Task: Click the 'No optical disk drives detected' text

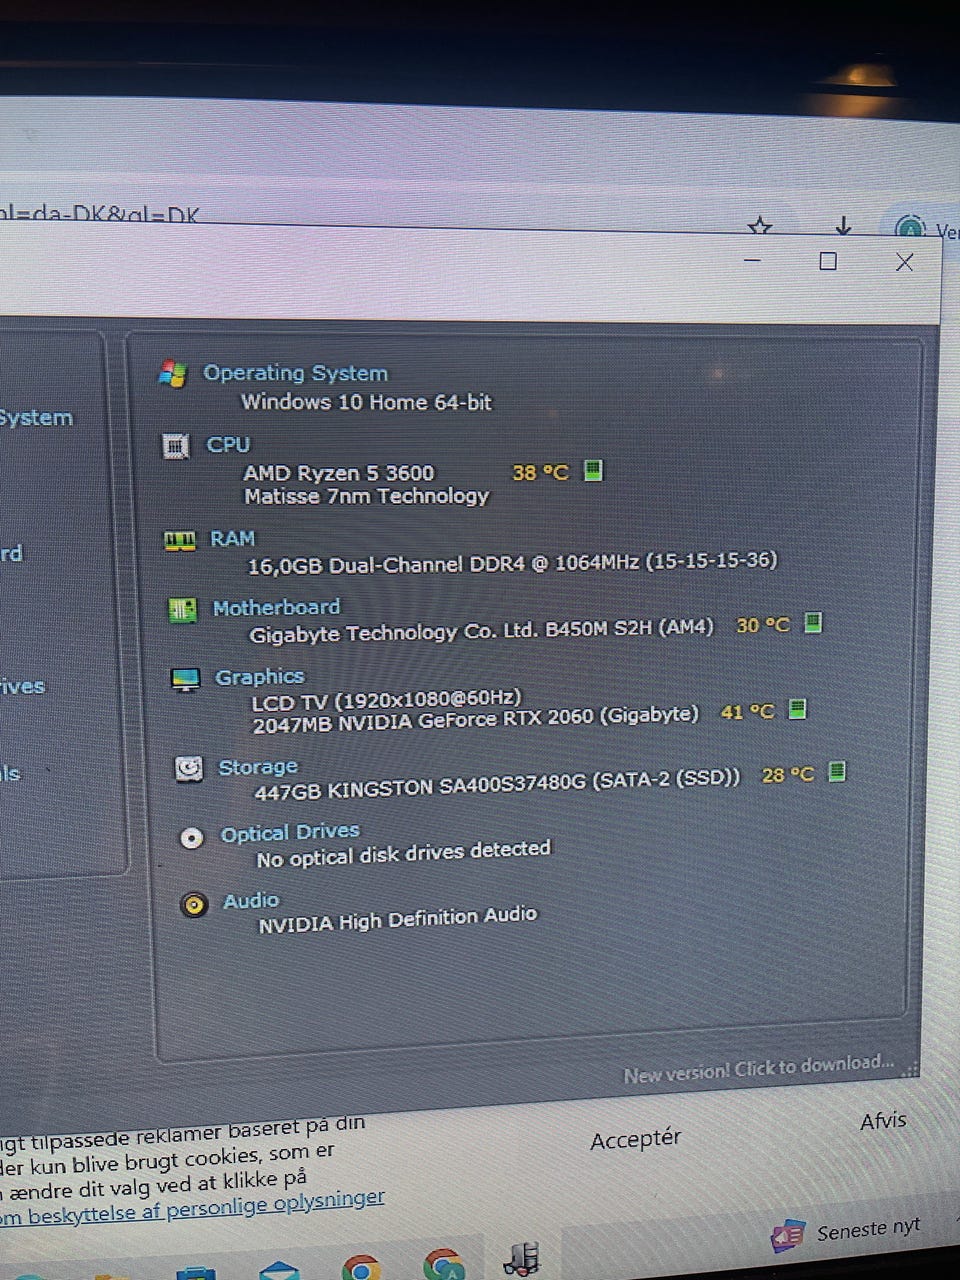Action: 404,854
